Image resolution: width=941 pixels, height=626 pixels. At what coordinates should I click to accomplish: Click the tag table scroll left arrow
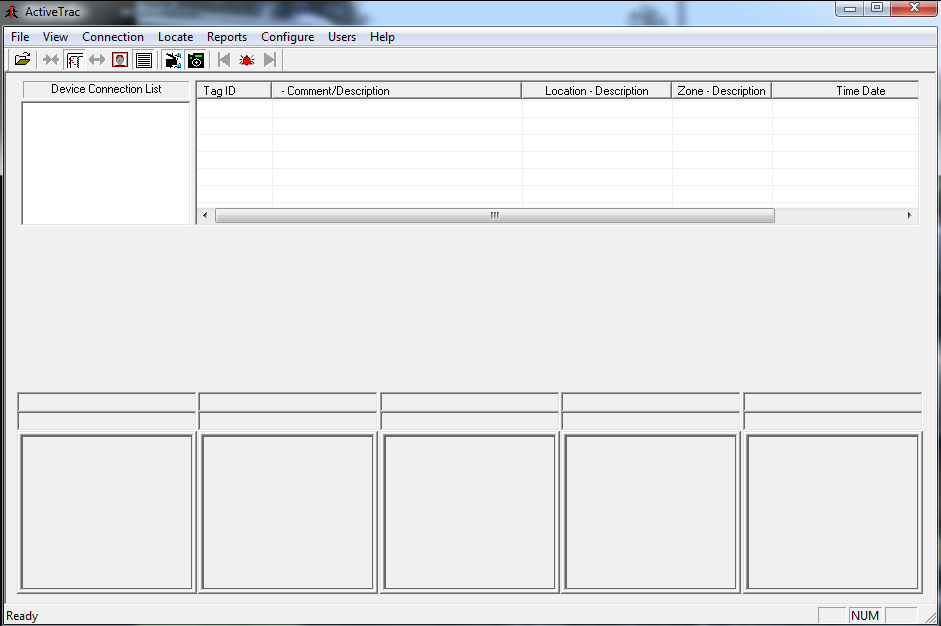[x=205, y=215]
